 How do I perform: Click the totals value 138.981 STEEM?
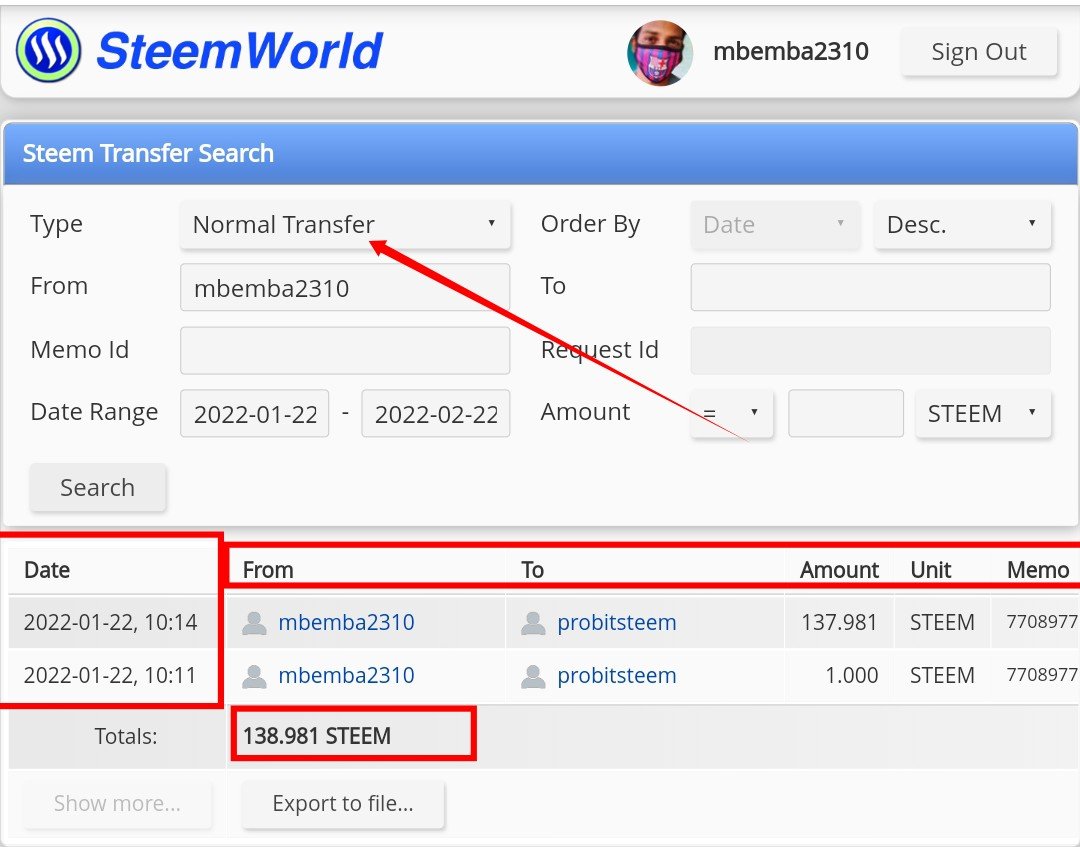click(317, 736)
